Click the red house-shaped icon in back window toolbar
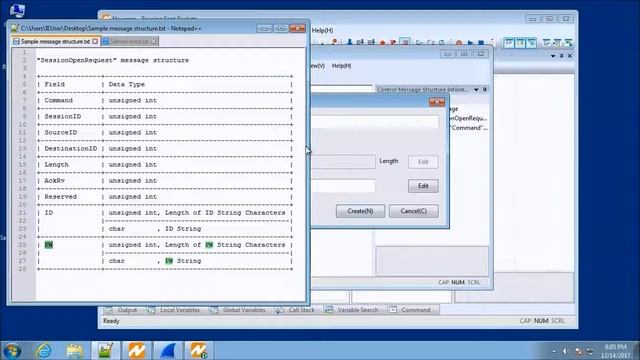 [382, 42]
